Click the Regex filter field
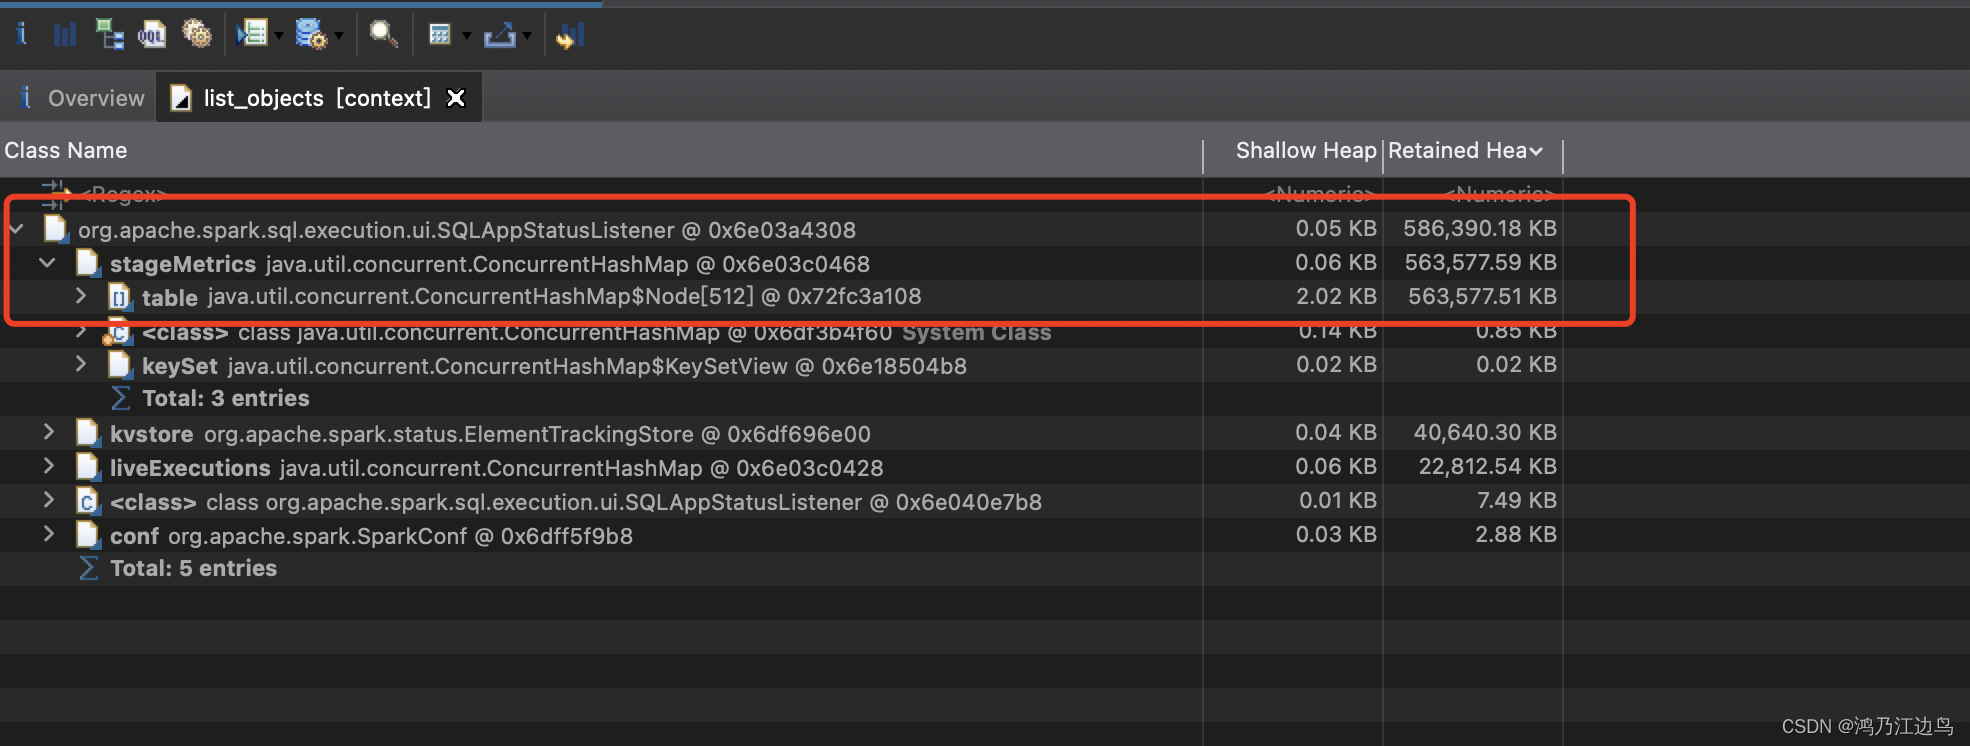 point(124,192)
